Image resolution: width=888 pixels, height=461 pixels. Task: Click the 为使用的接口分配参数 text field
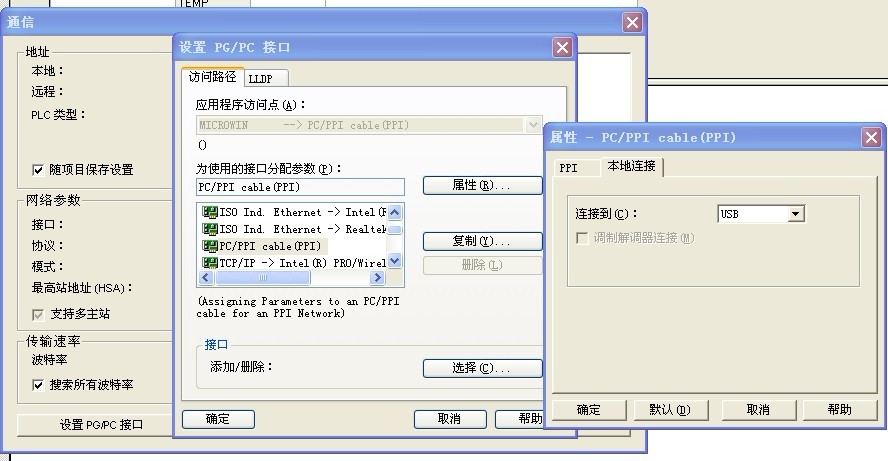click(300, 187)
